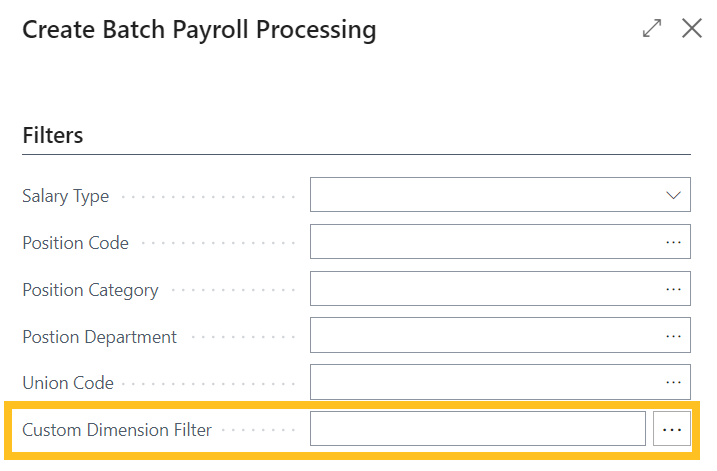
Task: Click the Position Category field label
Action: [x=90, y=290]
